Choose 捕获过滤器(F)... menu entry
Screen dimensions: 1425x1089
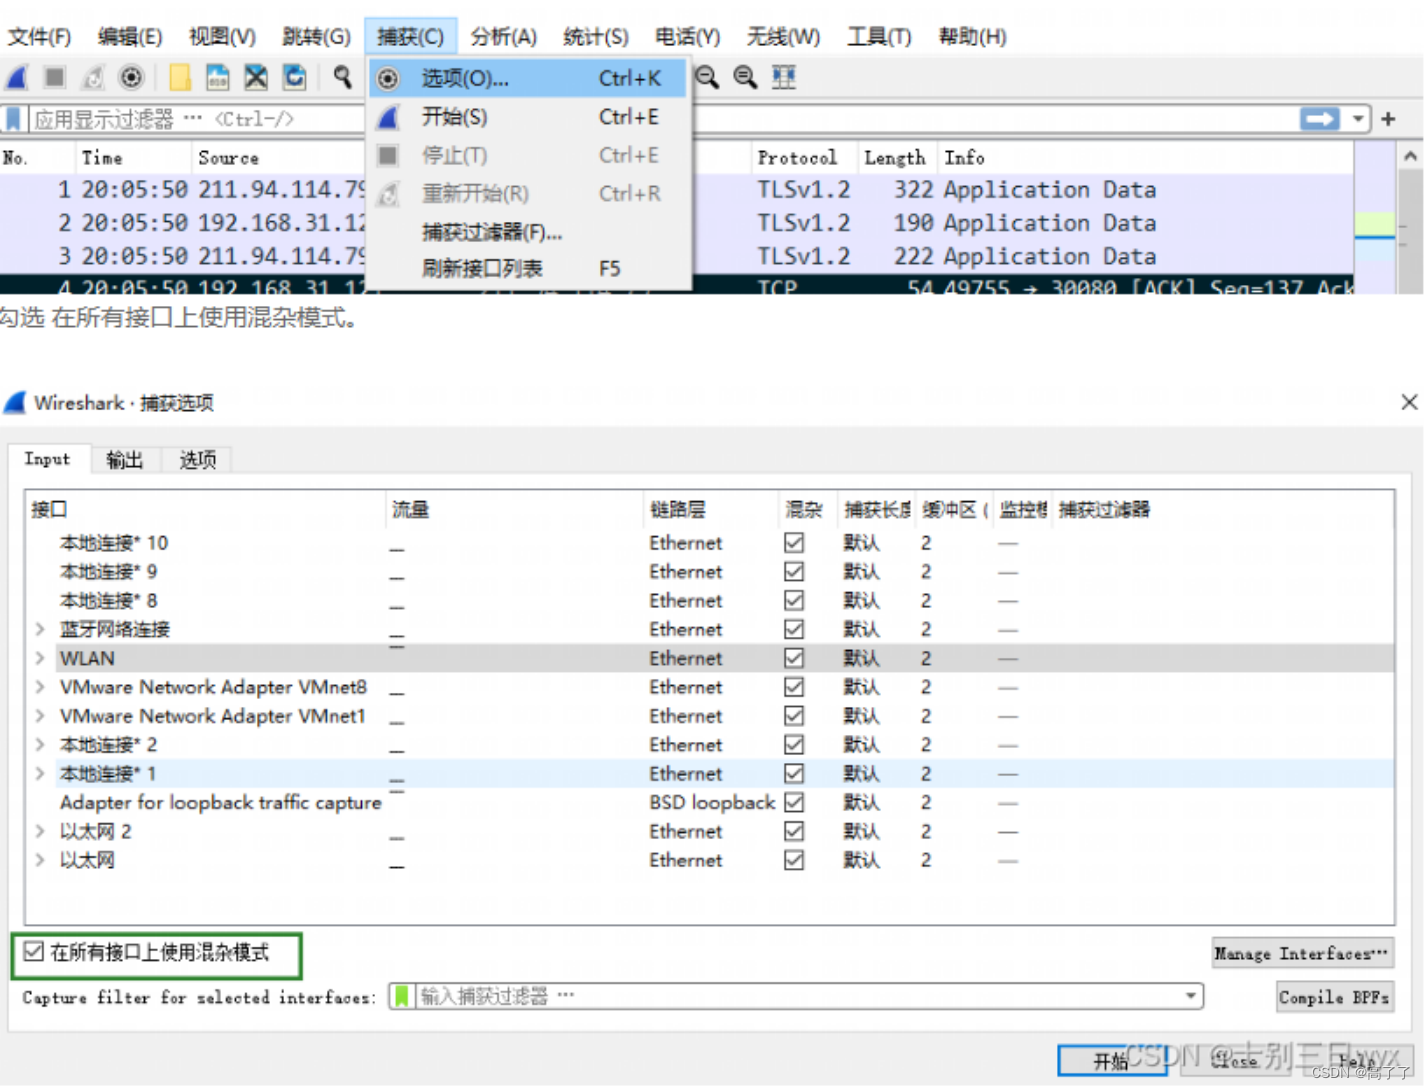tap(528, 232)
